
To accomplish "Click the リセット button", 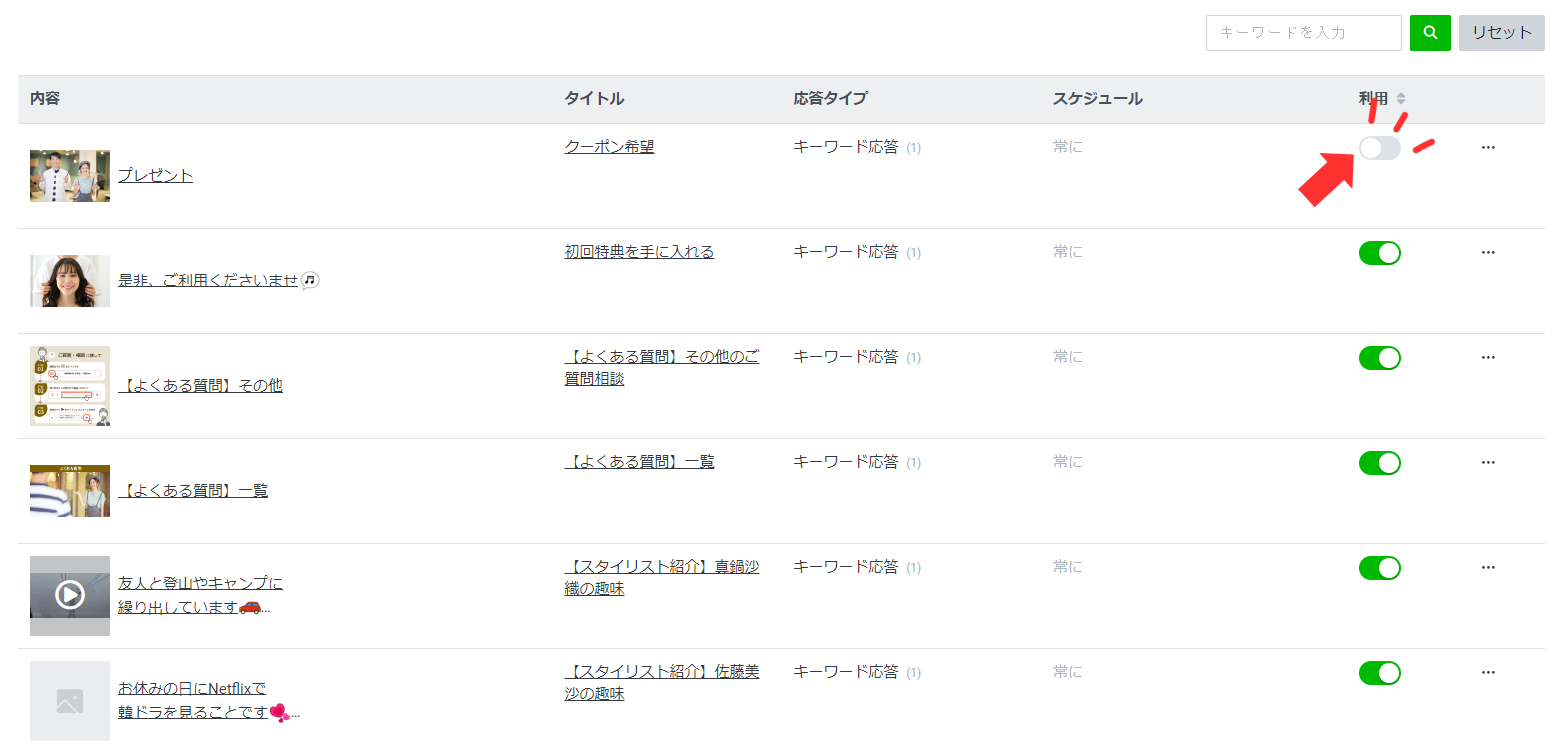I will click(1502, 33).
